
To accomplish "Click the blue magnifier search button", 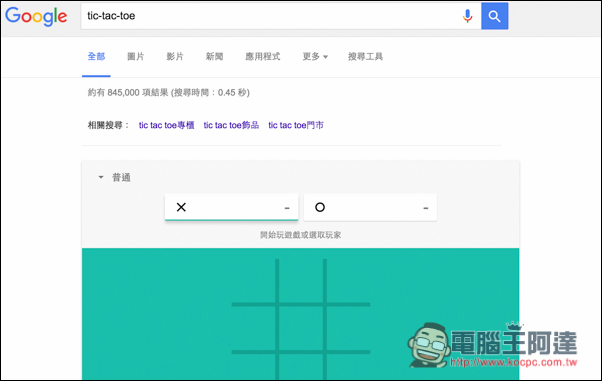I will [x=494, y=16].
